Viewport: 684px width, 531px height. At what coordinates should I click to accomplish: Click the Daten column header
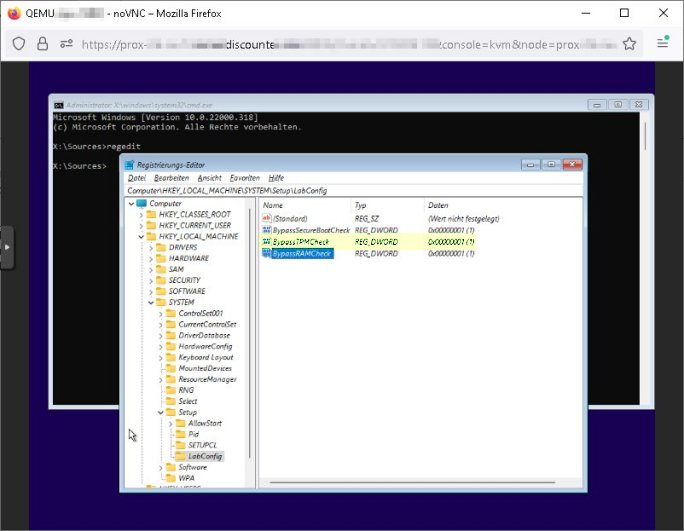438,205
